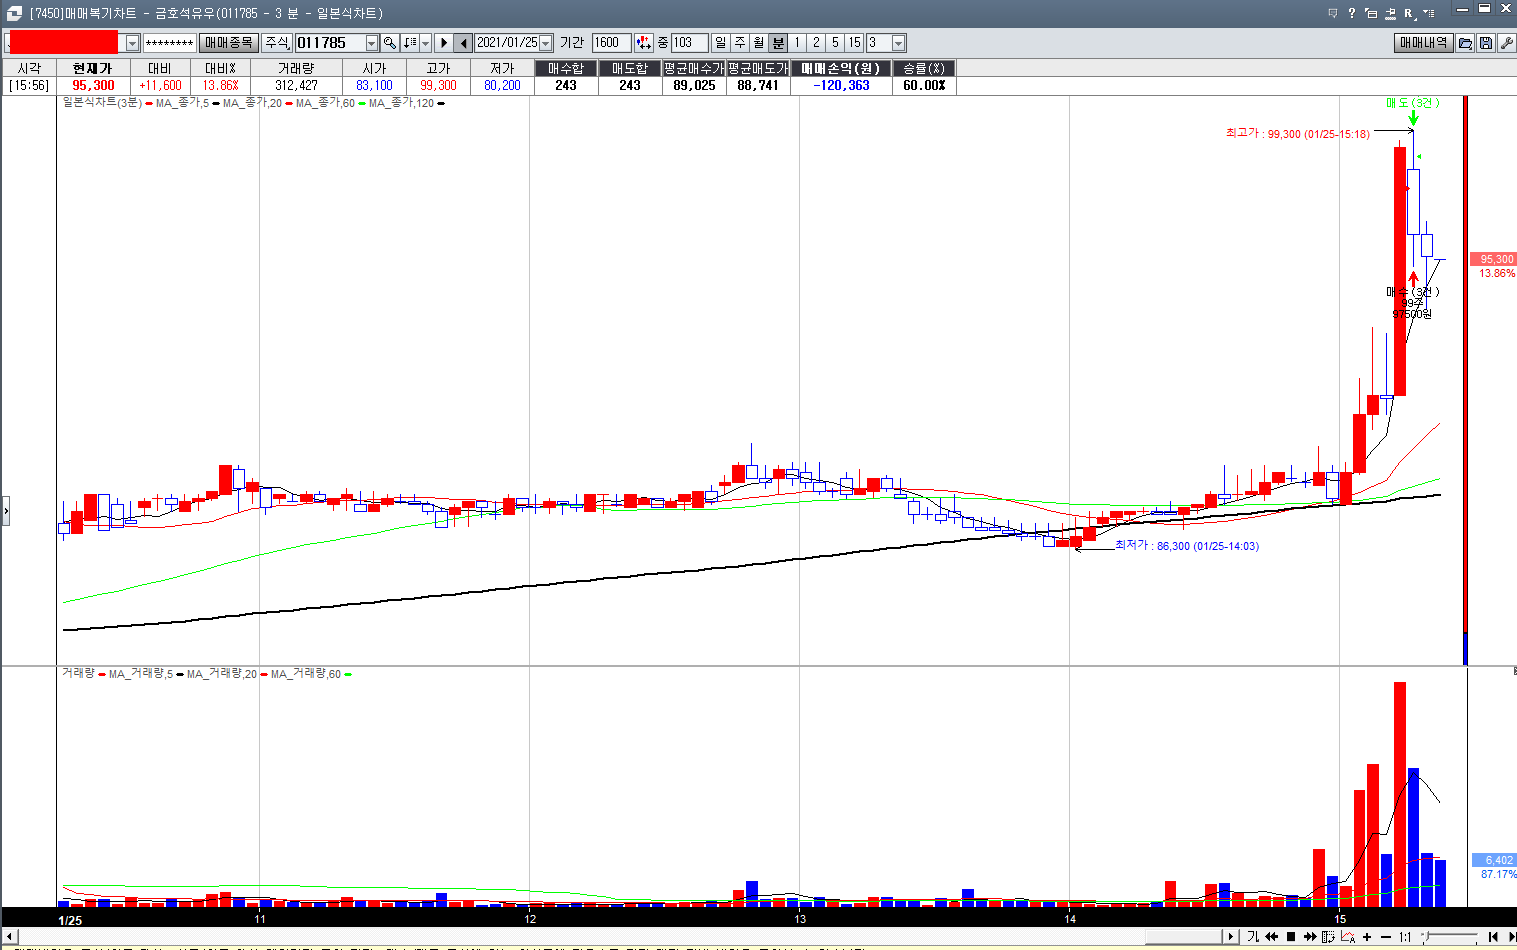The width and height of the screenshot is (1517, 950).
Task: Click the 매매종목 button
Action: click(x=228, y=43)
